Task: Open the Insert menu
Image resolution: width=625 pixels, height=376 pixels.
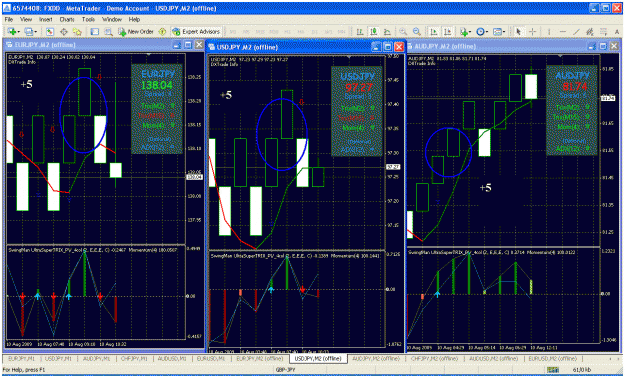Action: coord(46,19)
